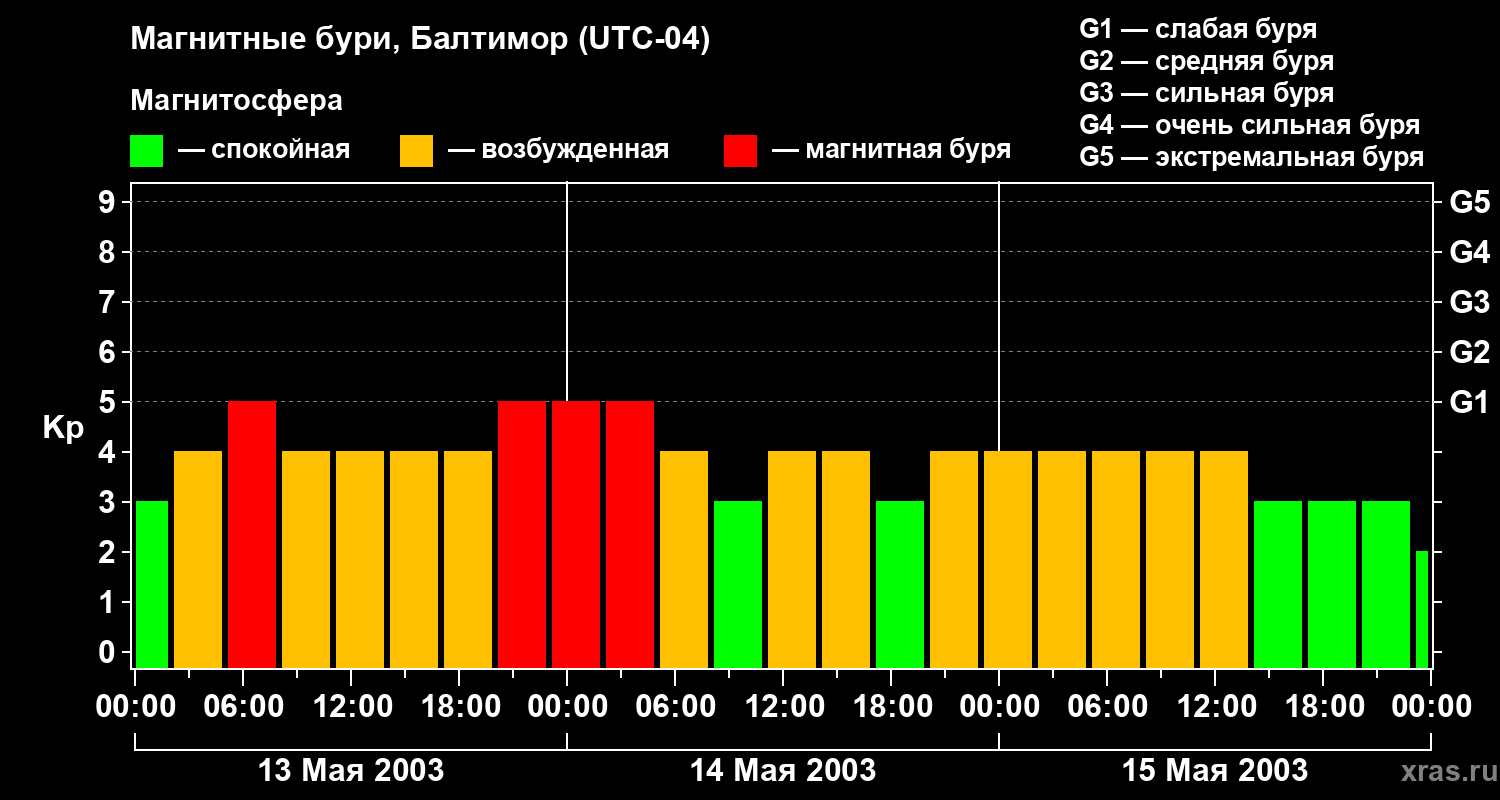Click the first green bar at chart start
The height and width of the screenshot is (800, 1500).
pyautogui.click(x=152, y=584)
